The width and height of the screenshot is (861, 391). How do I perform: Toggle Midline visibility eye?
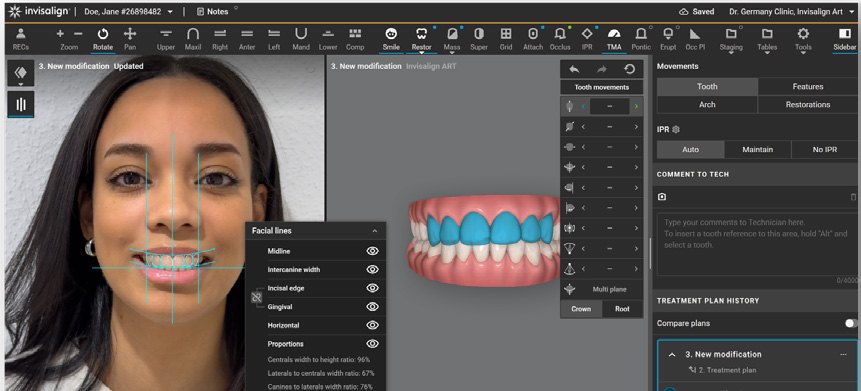coord(372,251)
